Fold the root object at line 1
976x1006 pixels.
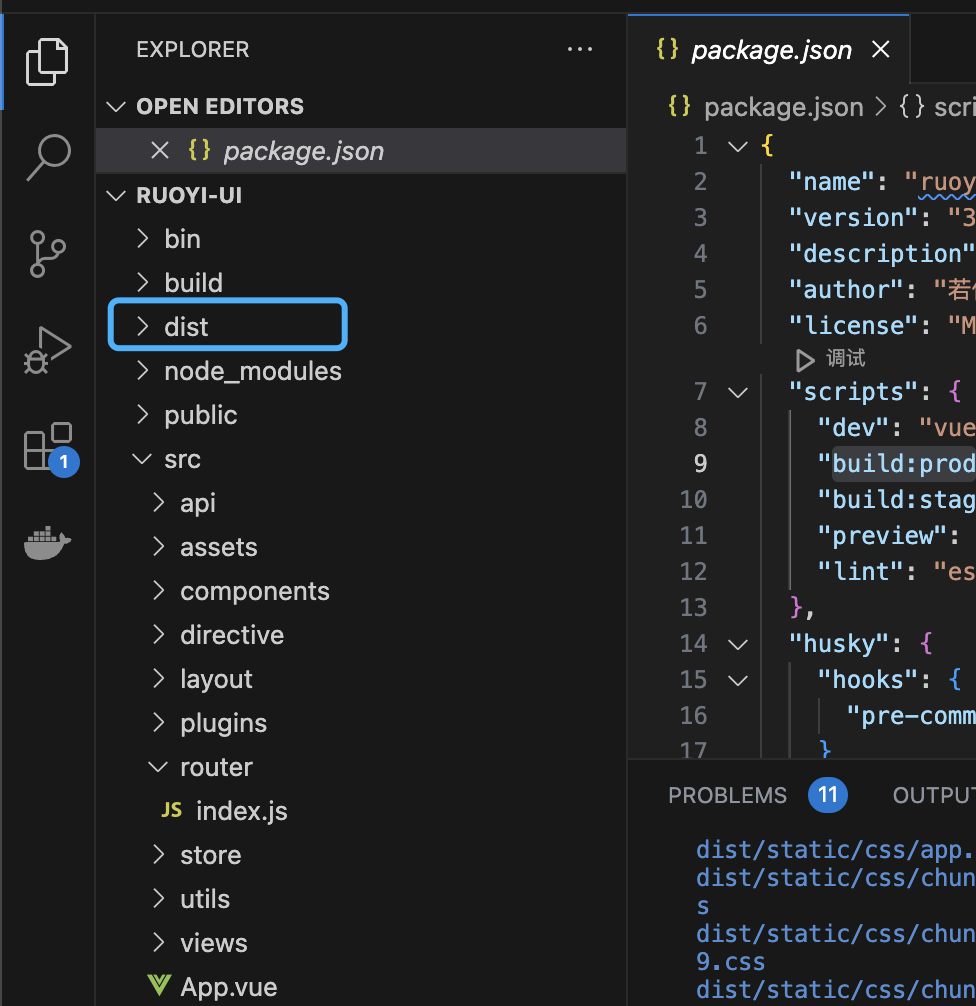[x=738, y=147]
